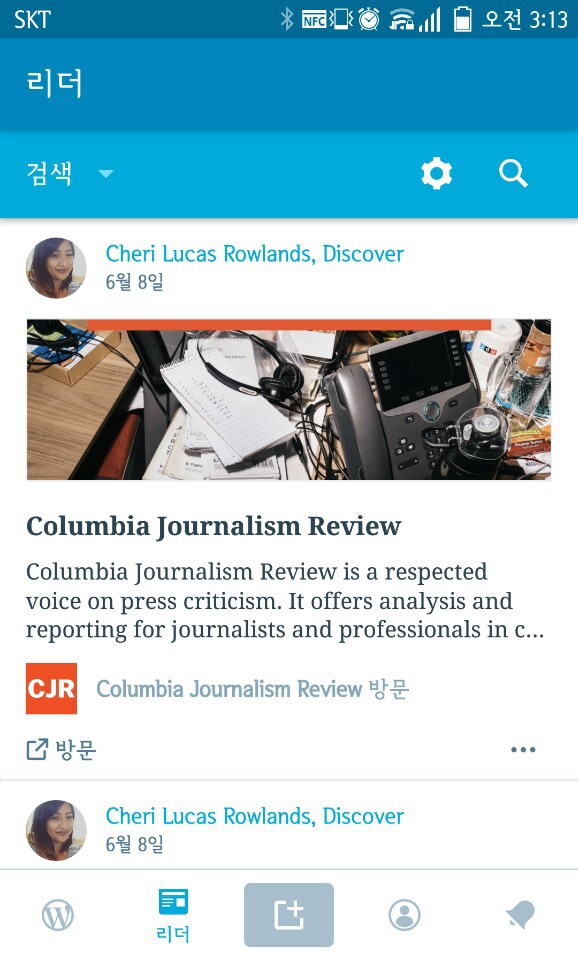
Task: Tap the CJR site logo icon
Action: (51, 689)
